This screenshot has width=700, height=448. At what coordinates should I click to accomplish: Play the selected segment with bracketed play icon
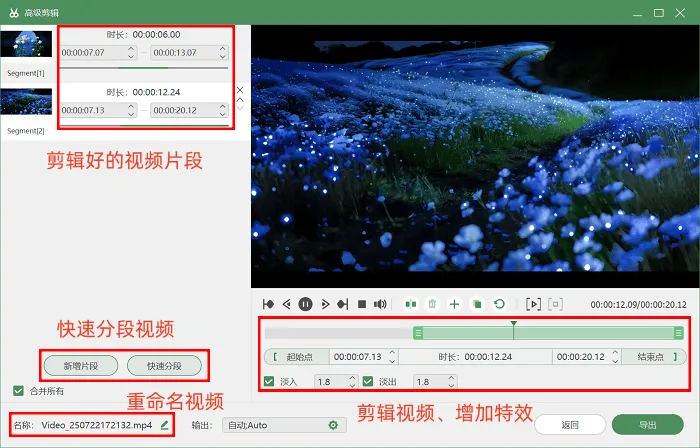point(533,304)
